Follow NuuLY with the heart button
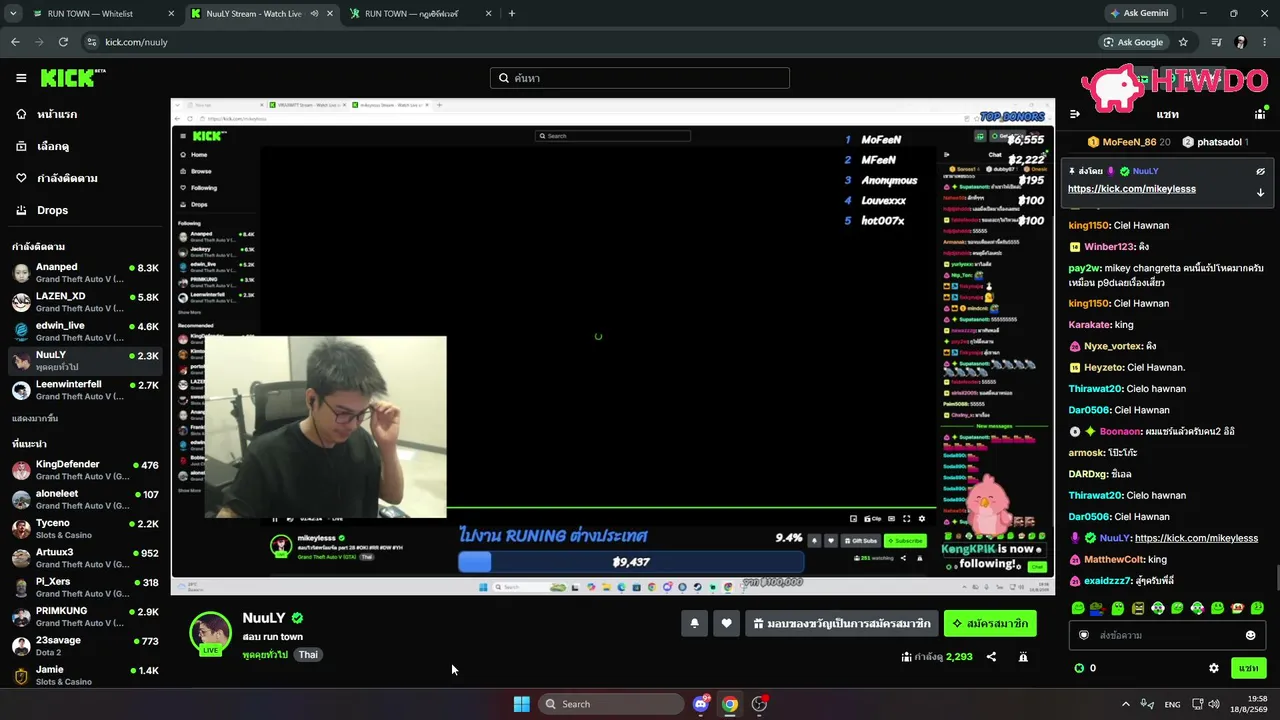Screen dimensions: 1280x720 [726, 623]
